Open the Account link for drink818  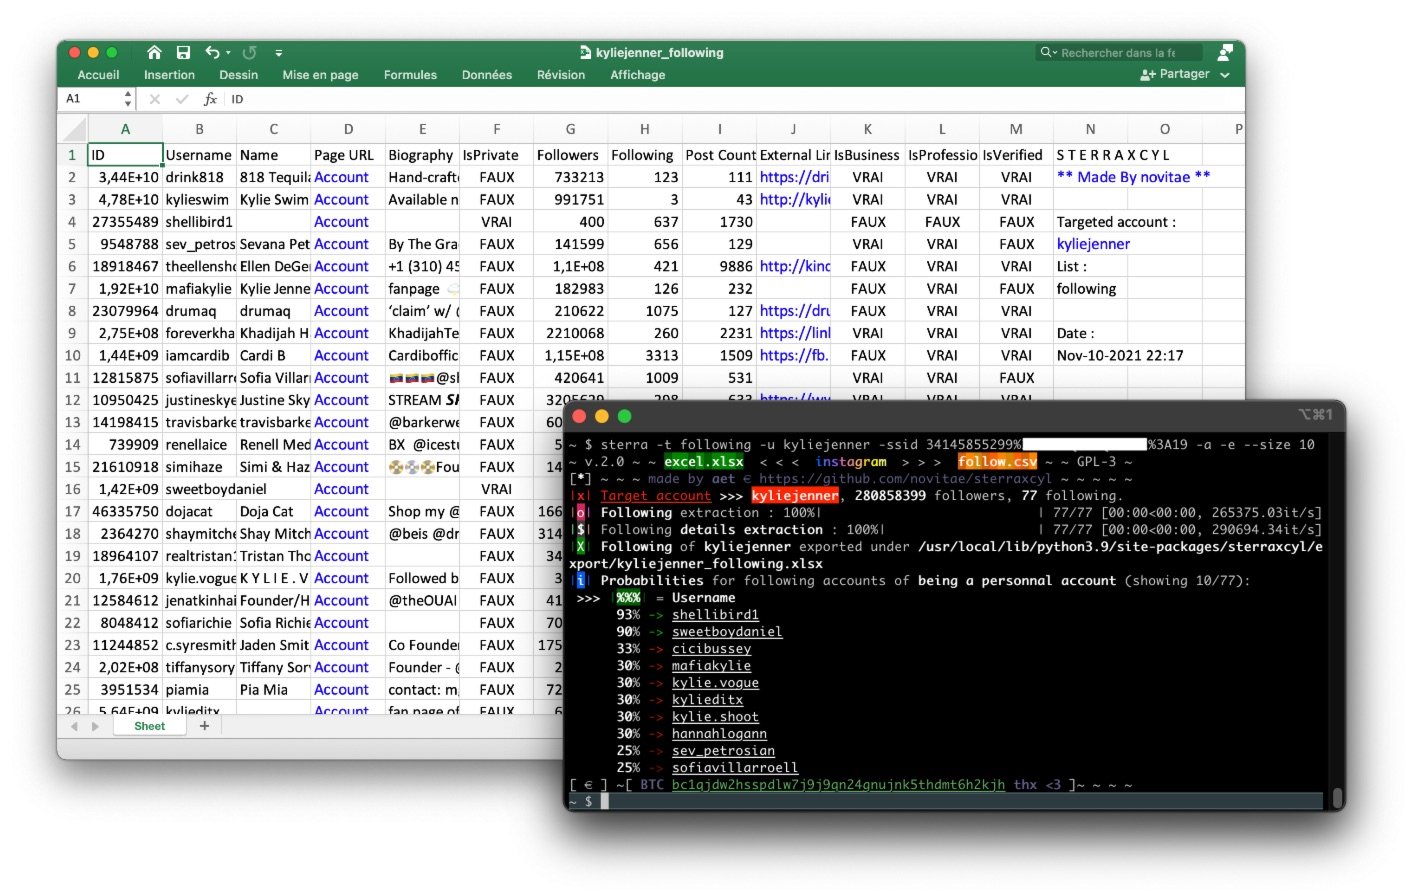[341, 177]
